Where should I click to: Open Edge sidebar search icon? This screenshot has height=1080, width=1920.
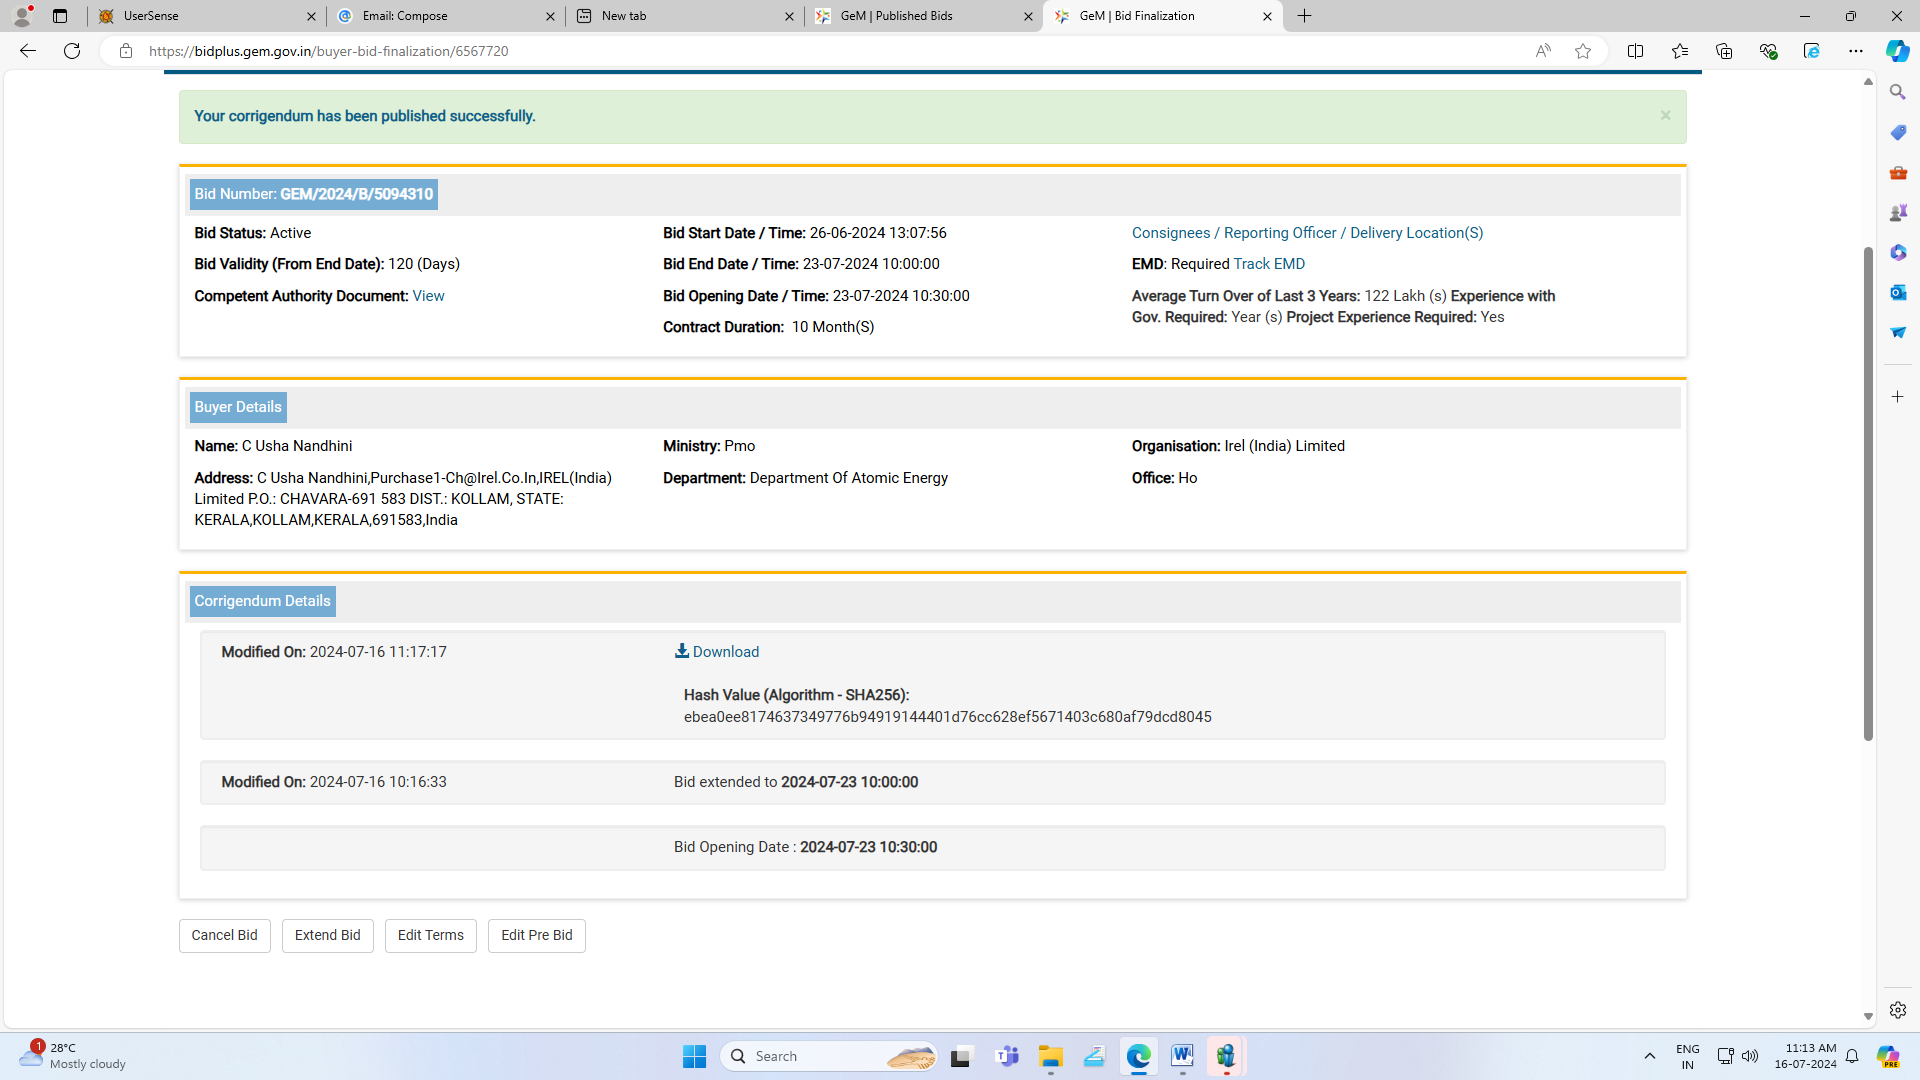tap(1897, 92)
